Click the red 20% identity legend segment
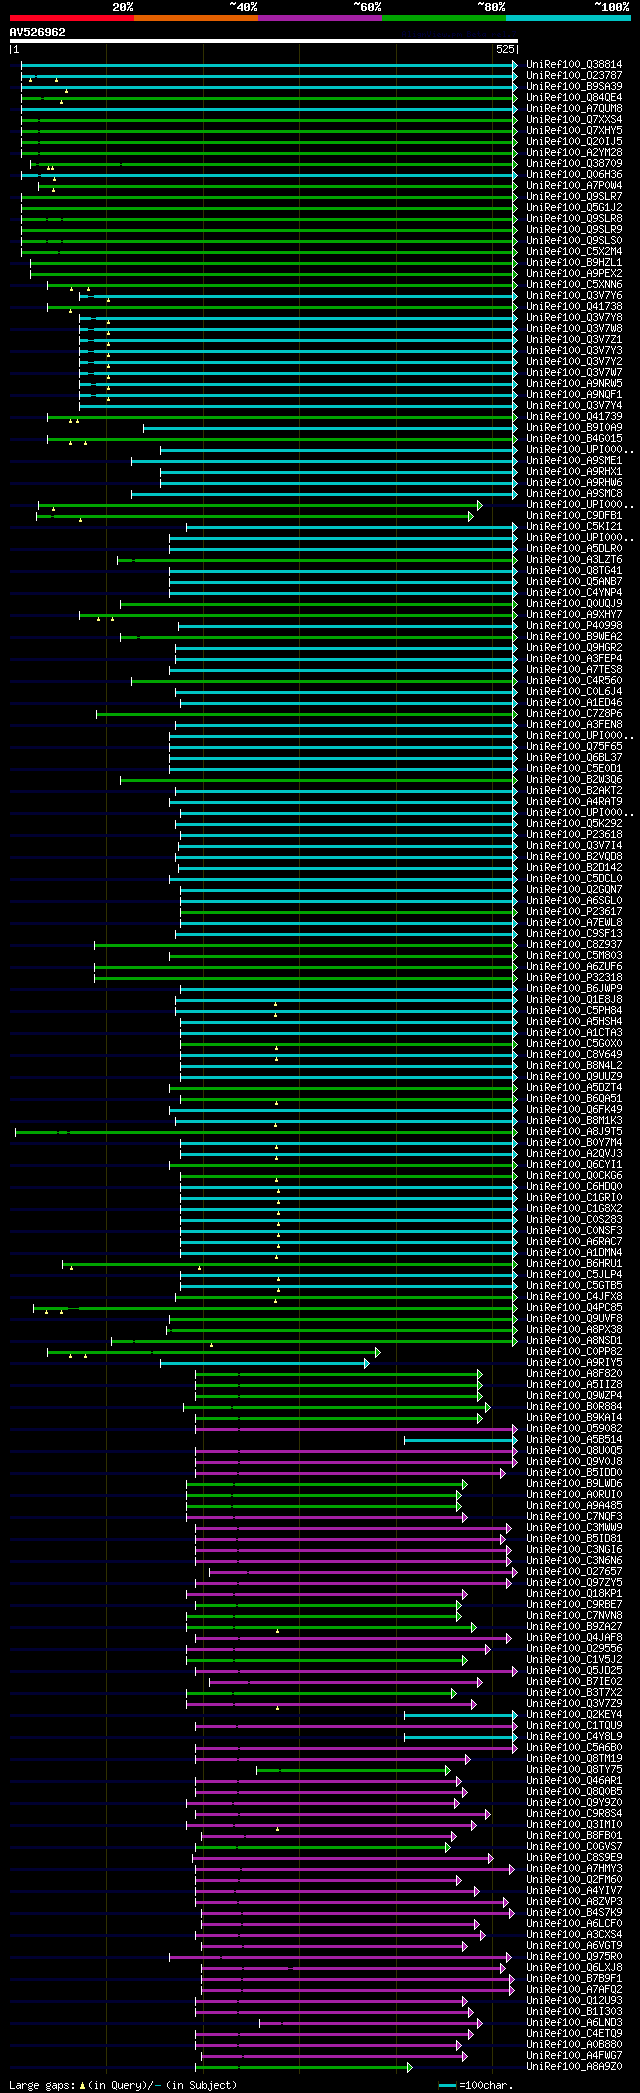 coord(71,18)
